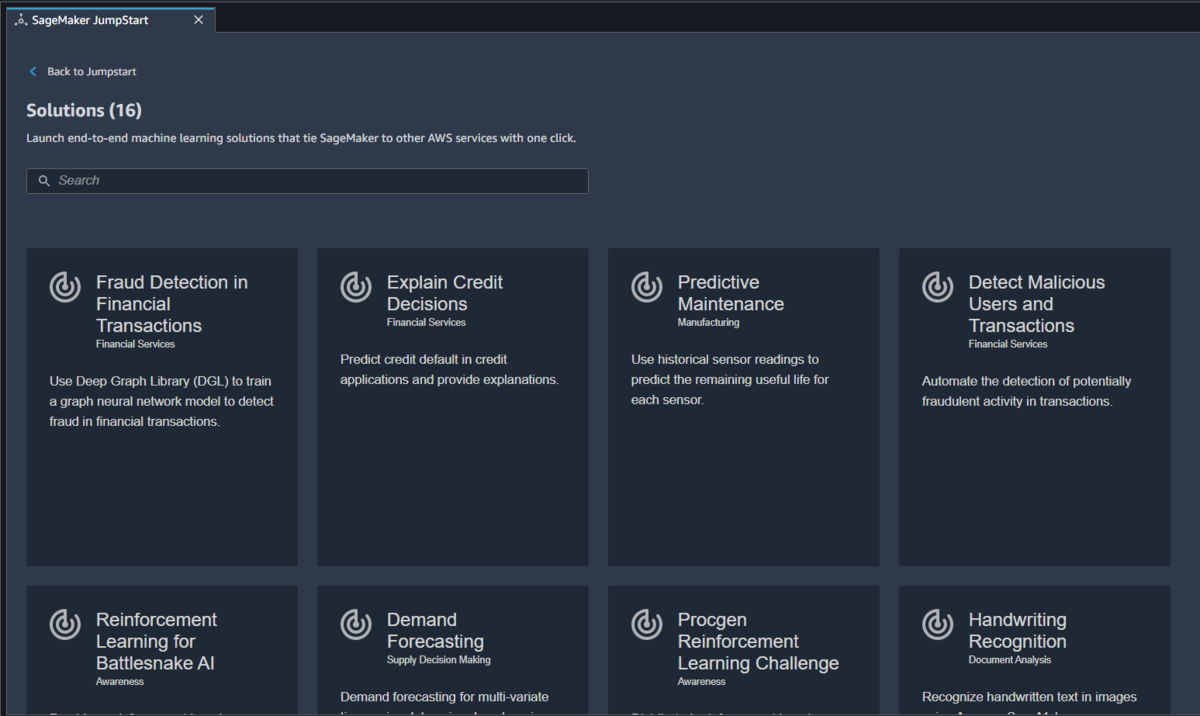Screen dimensions: 1200x716
Task: Open Predictive Maintenance title
Action: (x=731, y=293)
